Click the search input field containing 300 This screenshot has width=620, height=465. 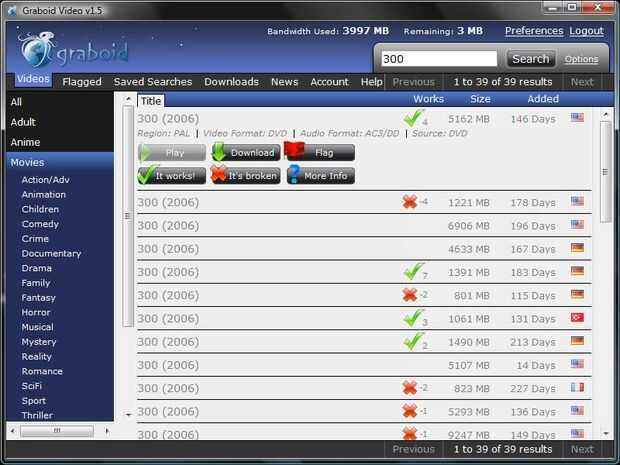[x=439, y=59]
